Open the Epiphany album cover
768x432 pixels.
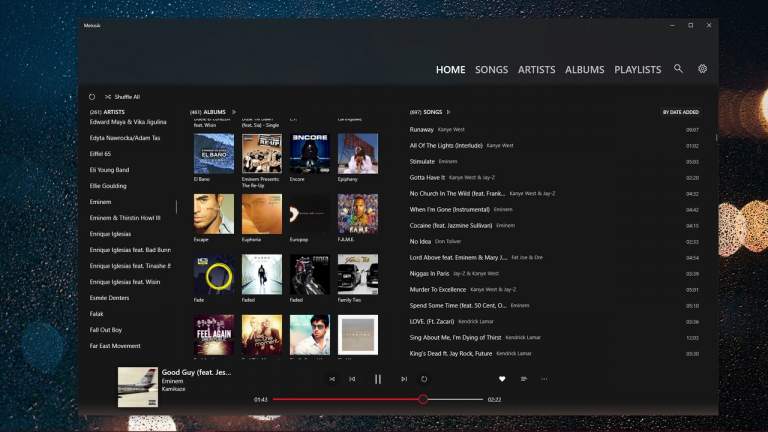(x=358, y=153)
